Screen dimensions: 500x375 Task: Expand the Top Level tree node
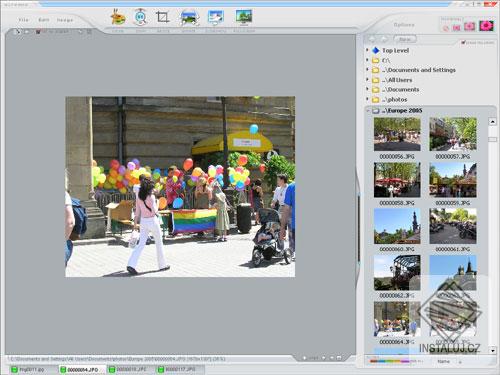(x=367, y=50)
